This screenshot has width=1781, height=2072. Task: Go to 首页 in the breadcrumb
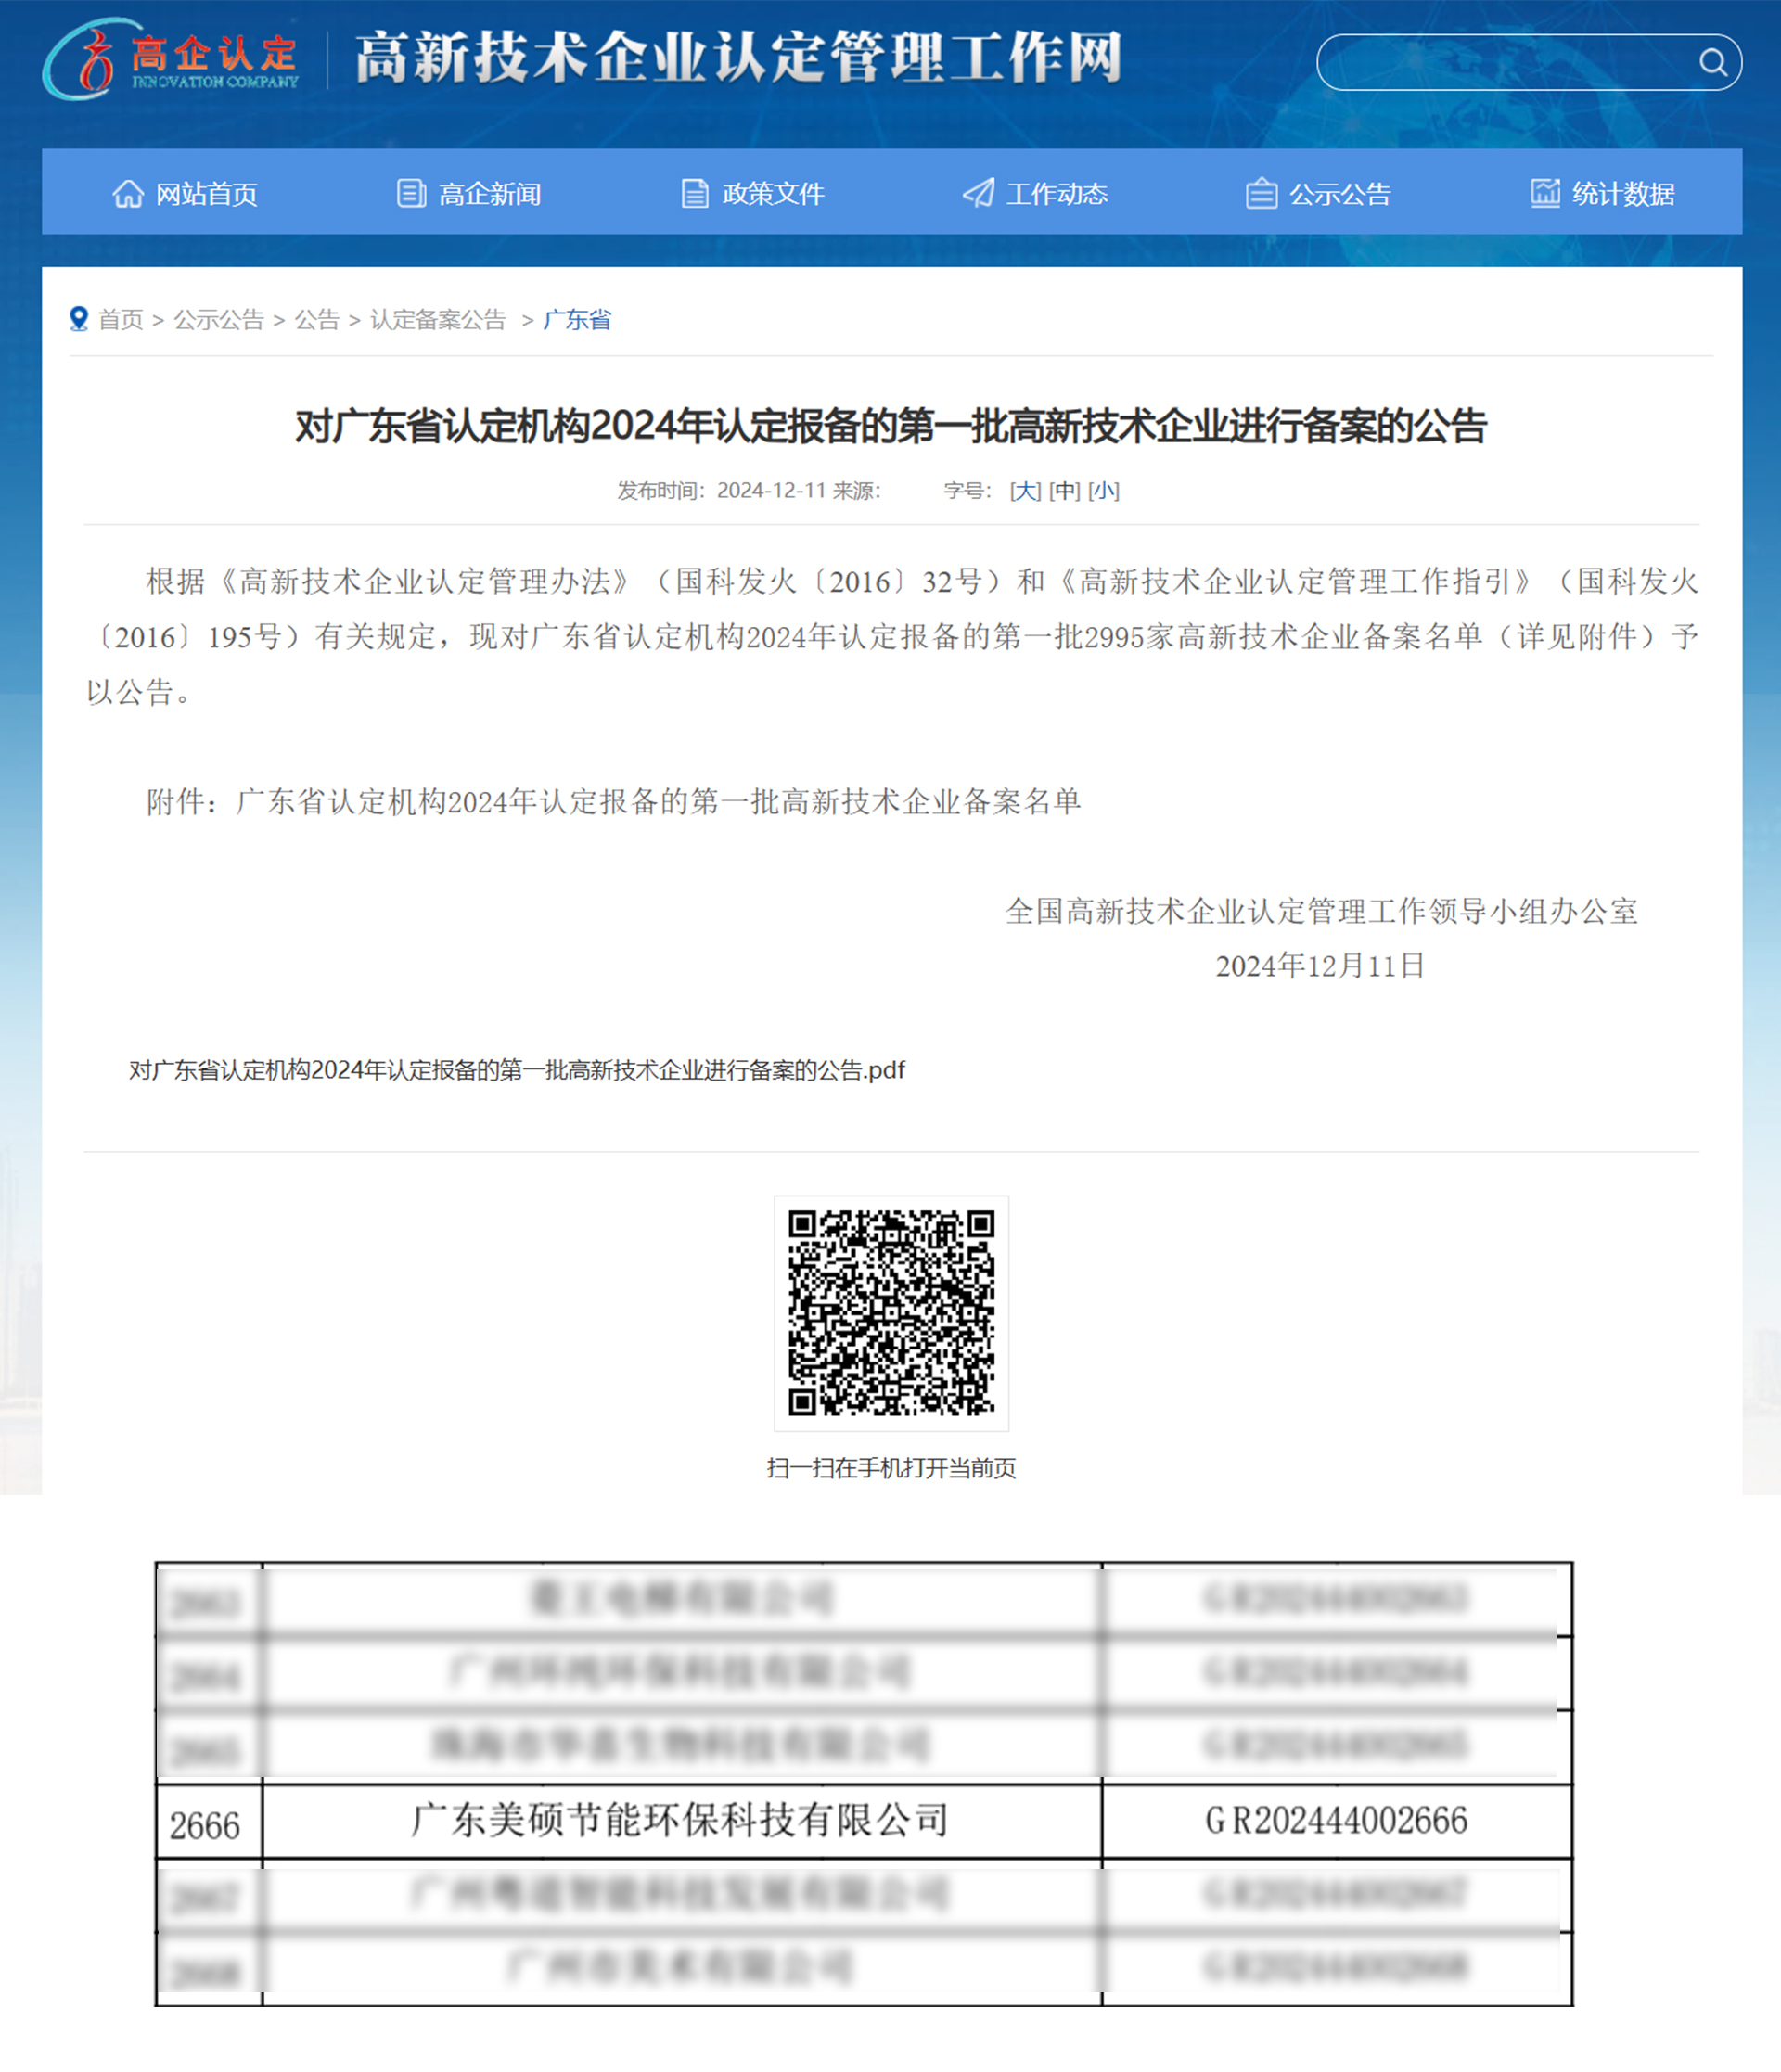click(121, 320)
